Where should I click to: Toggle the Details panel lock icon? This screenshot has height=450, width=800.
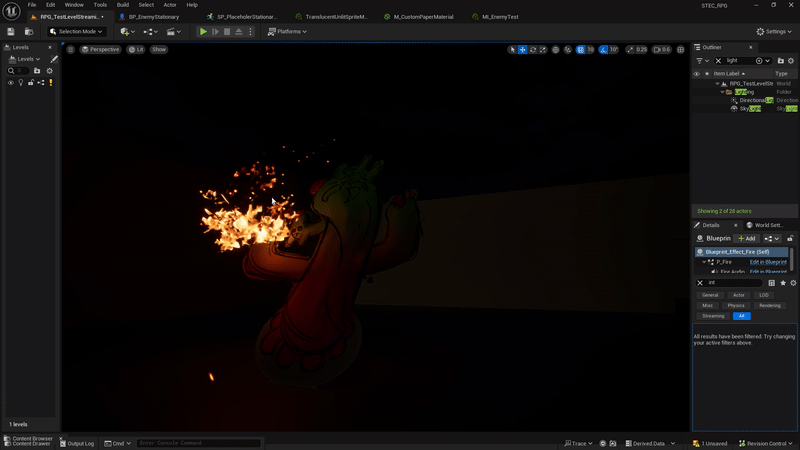pyautogui.click(x=790, y=238)
